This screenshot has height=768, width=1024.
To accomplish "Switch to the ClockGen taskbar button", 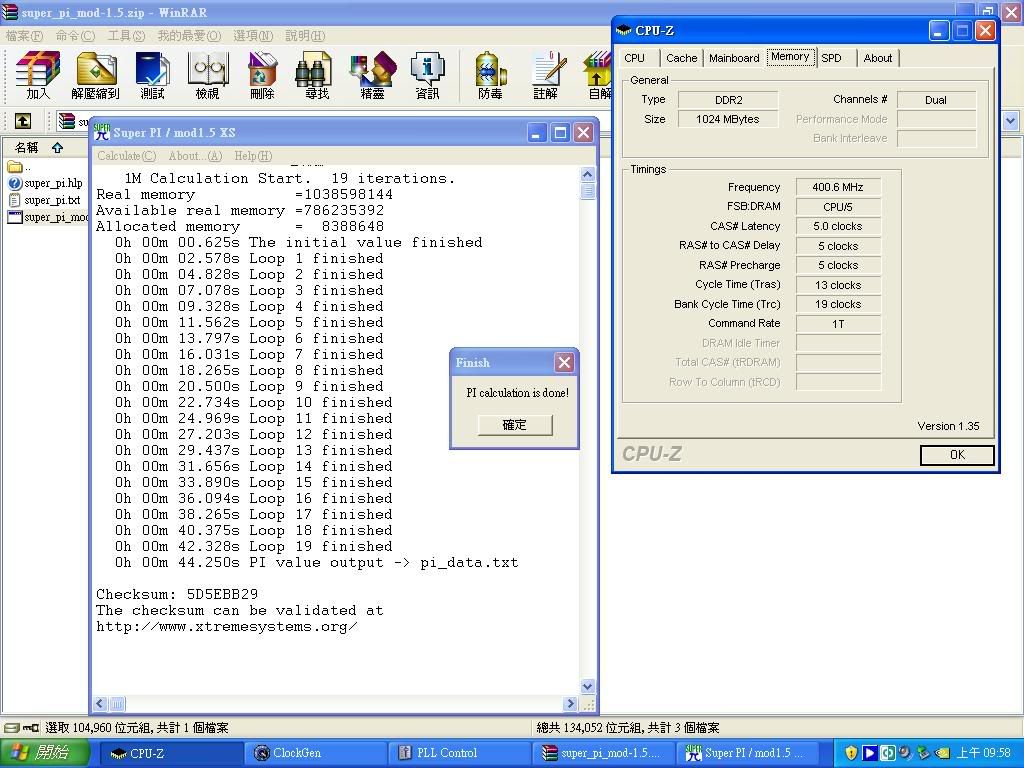I will [x=317, y=753].
